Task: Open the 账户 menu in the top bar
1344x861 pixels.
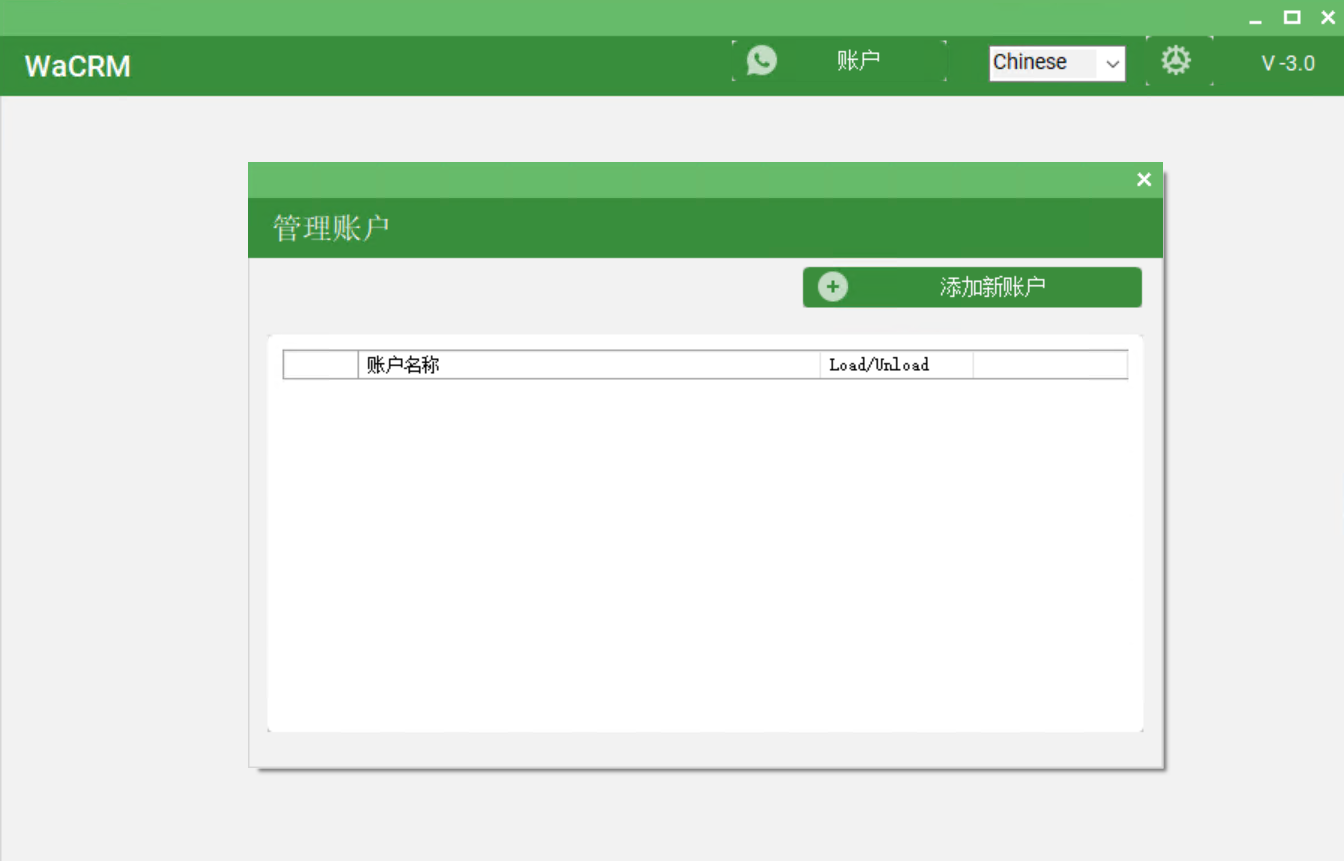Action: [x=856, y=61]
